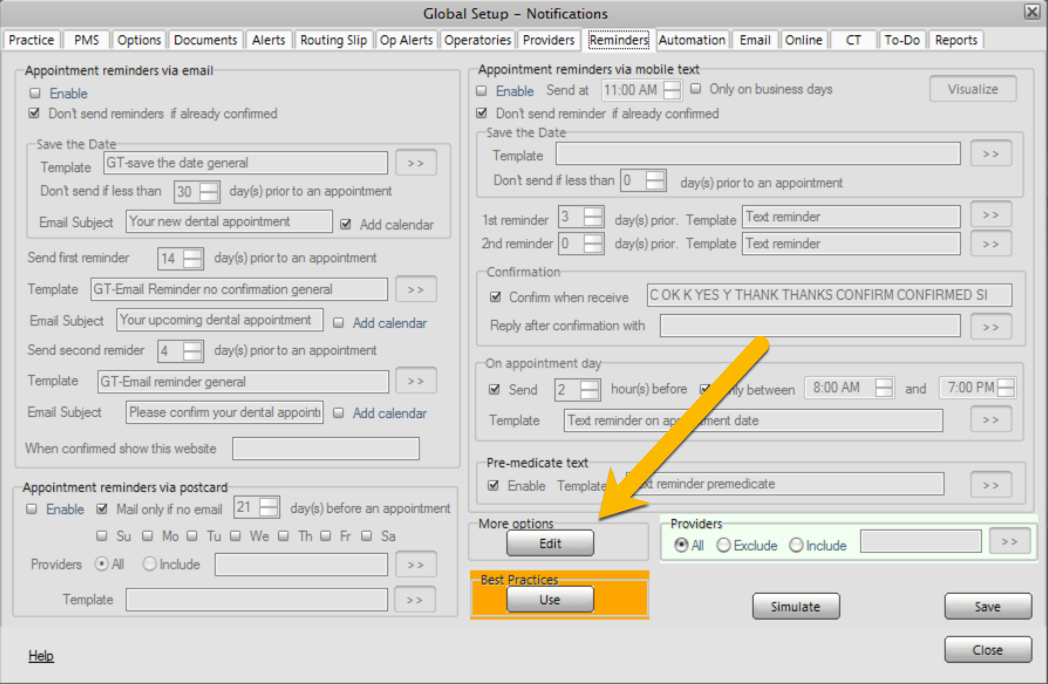Click the >> button beside Reply after confirmation field
Screen dimensions: 1048x684
[x=990, y=327]
